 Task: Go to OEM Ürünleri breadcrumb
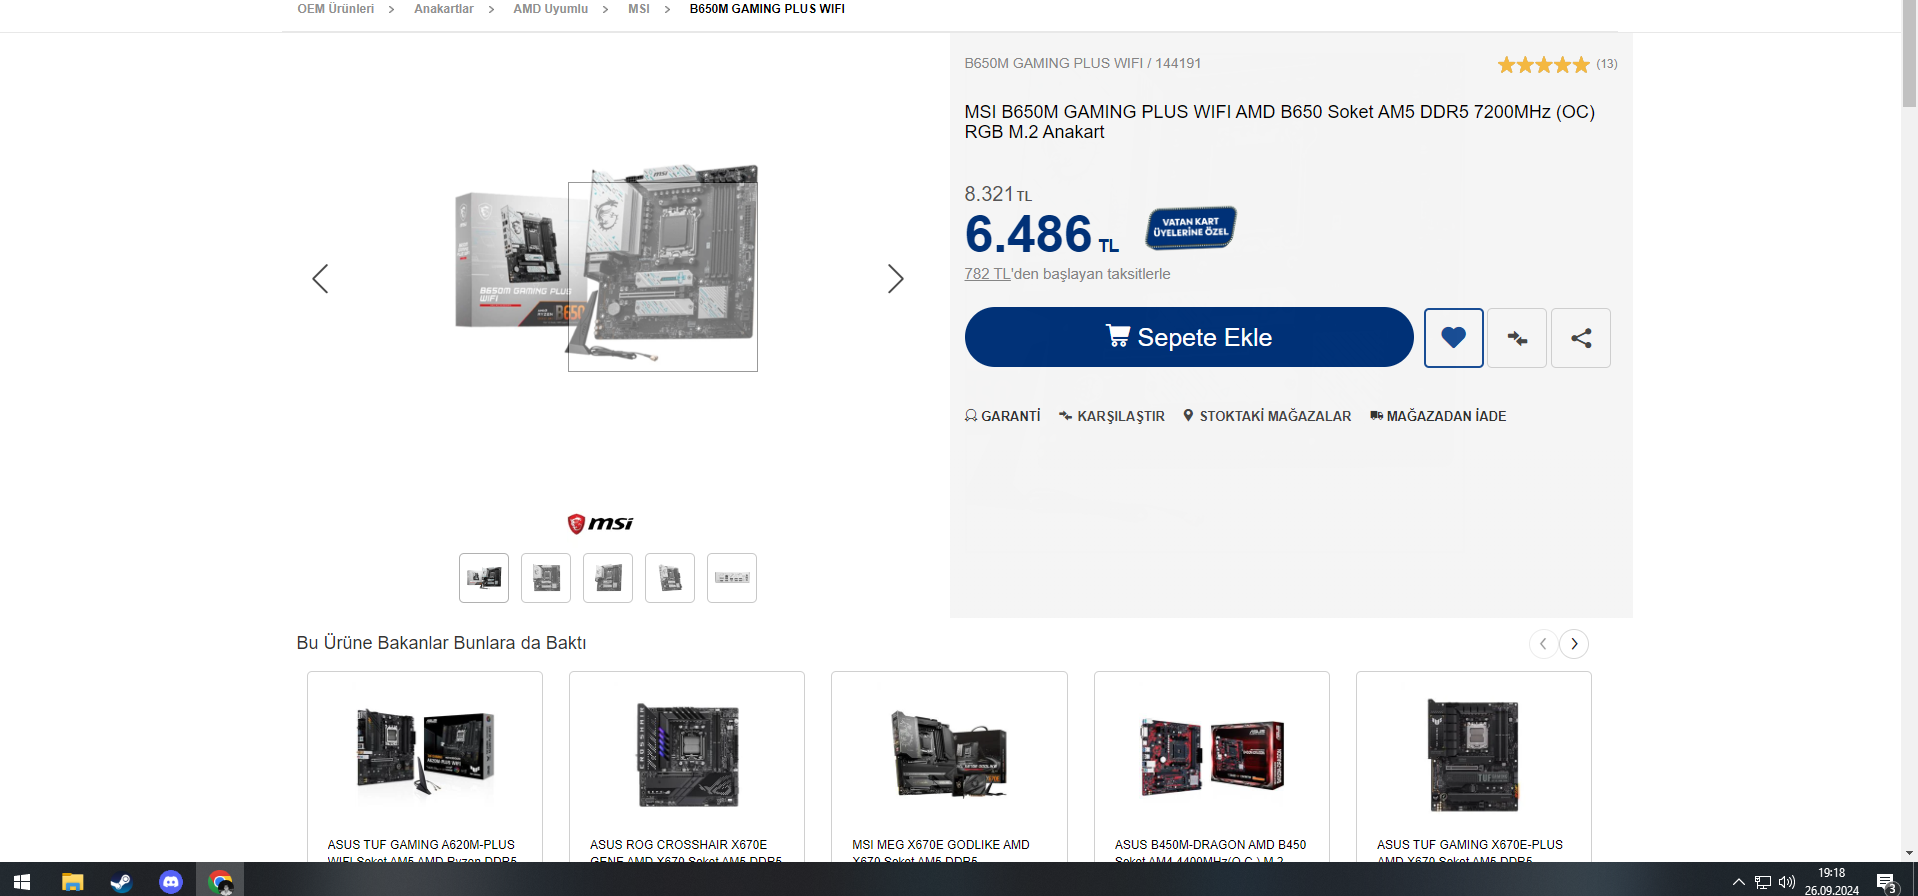pos(335,9)
